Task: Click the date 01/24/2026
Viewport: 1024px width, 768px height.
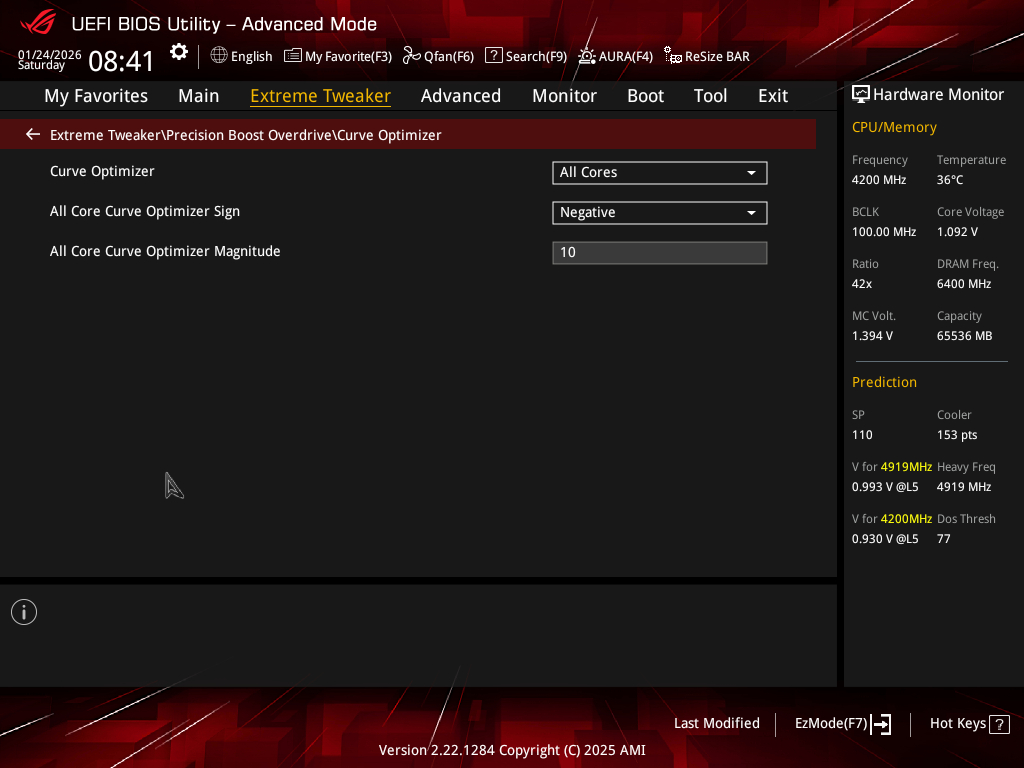Action: coord(50,54)
